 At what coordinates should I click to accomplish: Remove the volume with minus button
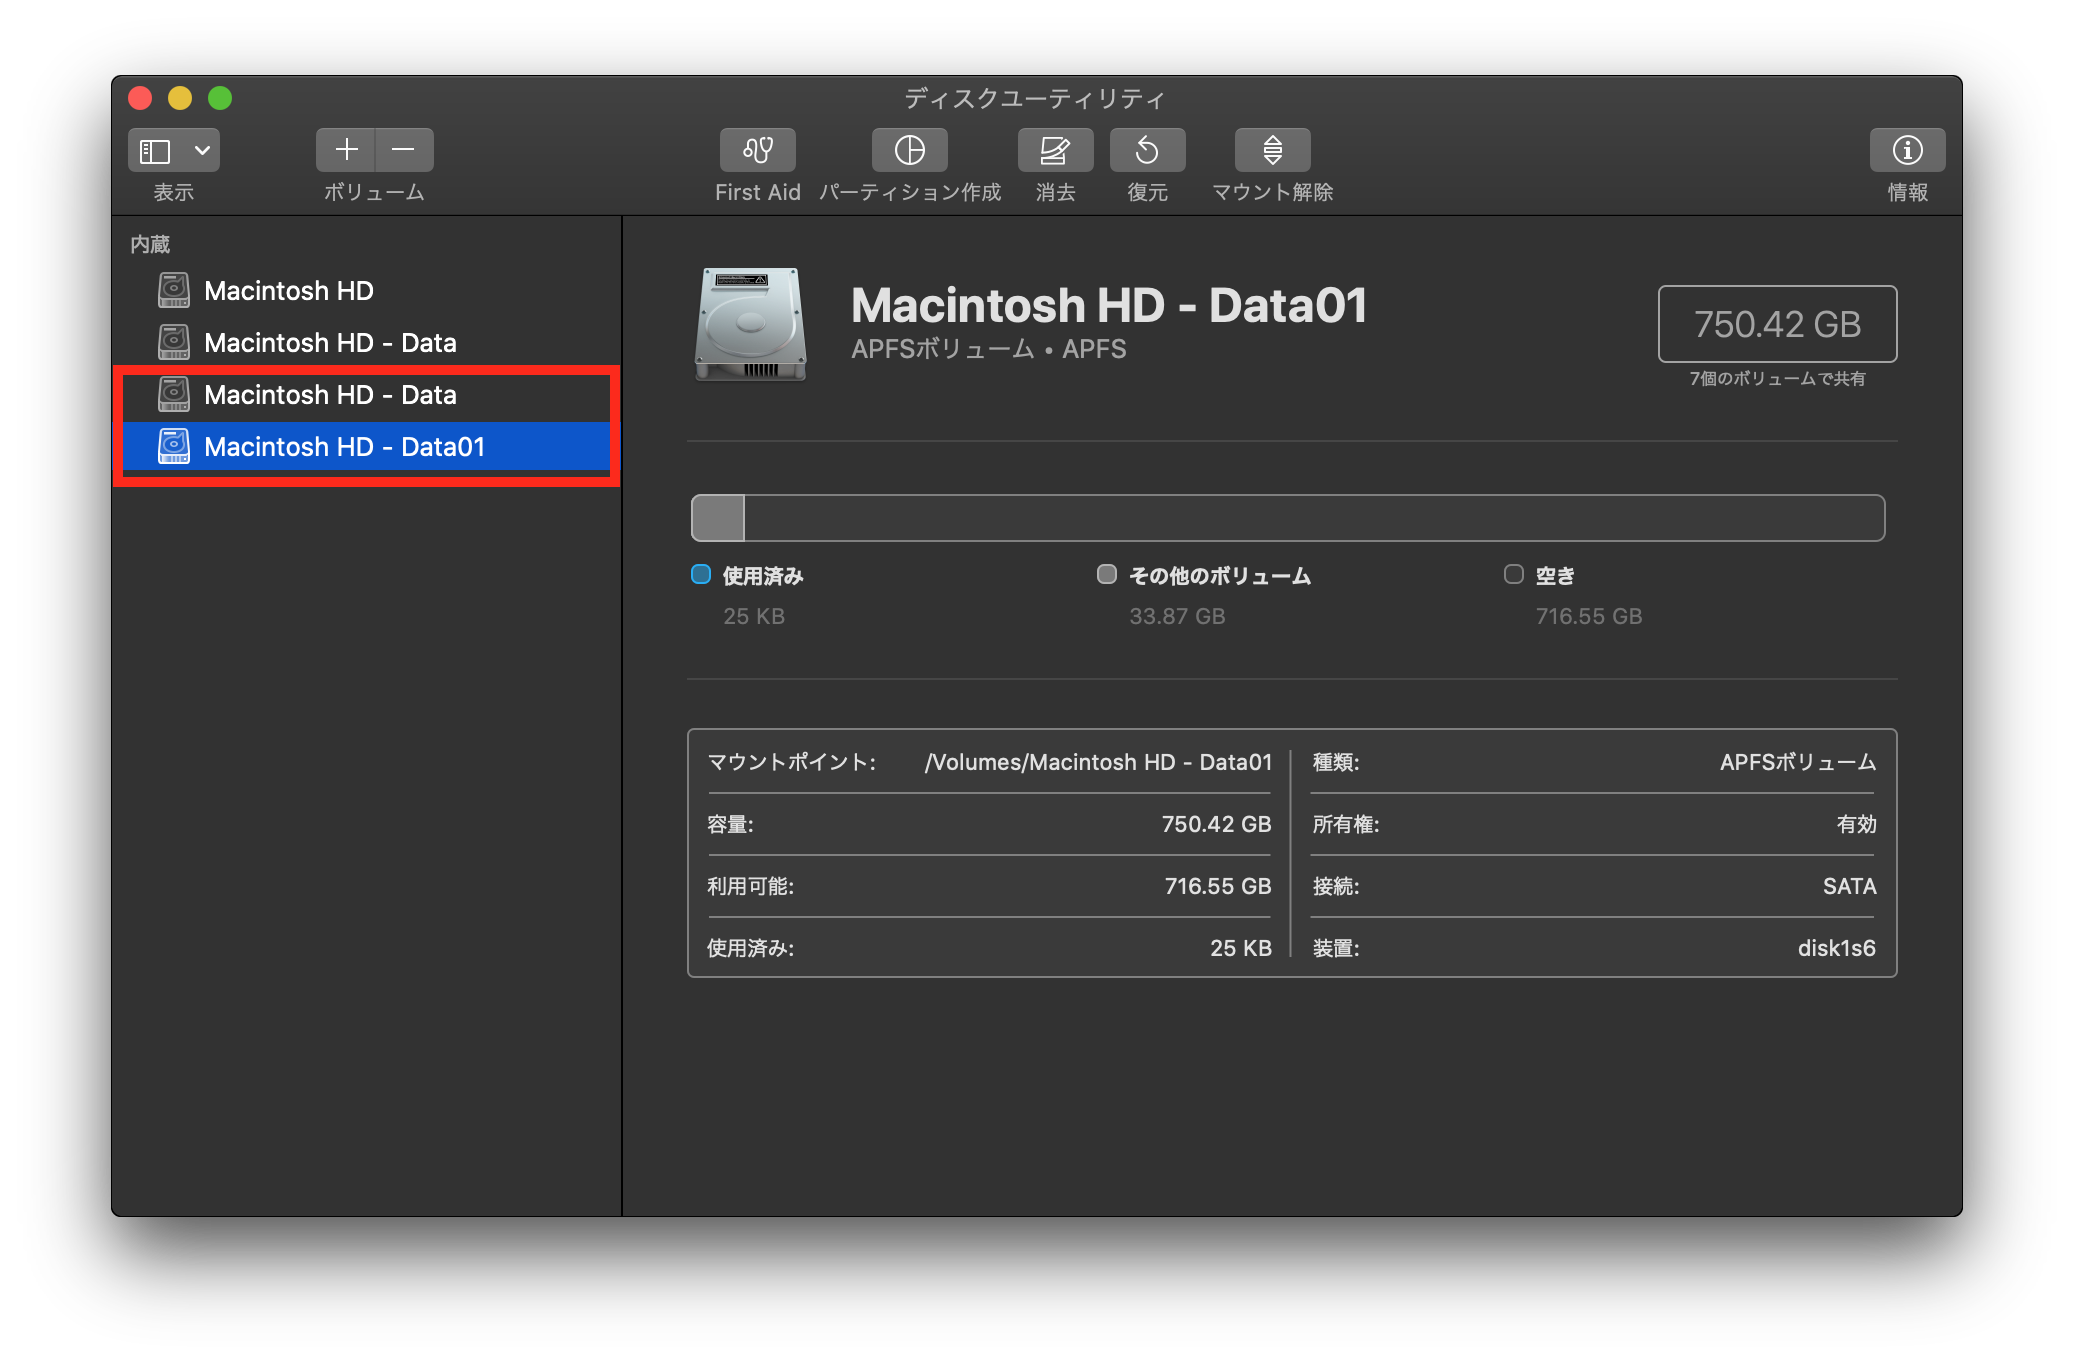[404, 150]
